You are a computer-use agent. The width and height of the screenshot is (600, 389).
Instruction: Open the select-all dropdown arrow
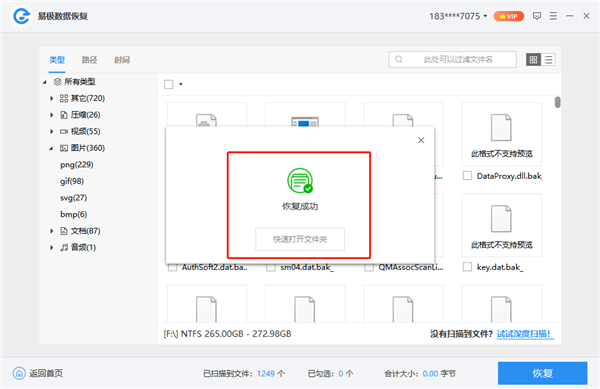[x=181, y=84]
